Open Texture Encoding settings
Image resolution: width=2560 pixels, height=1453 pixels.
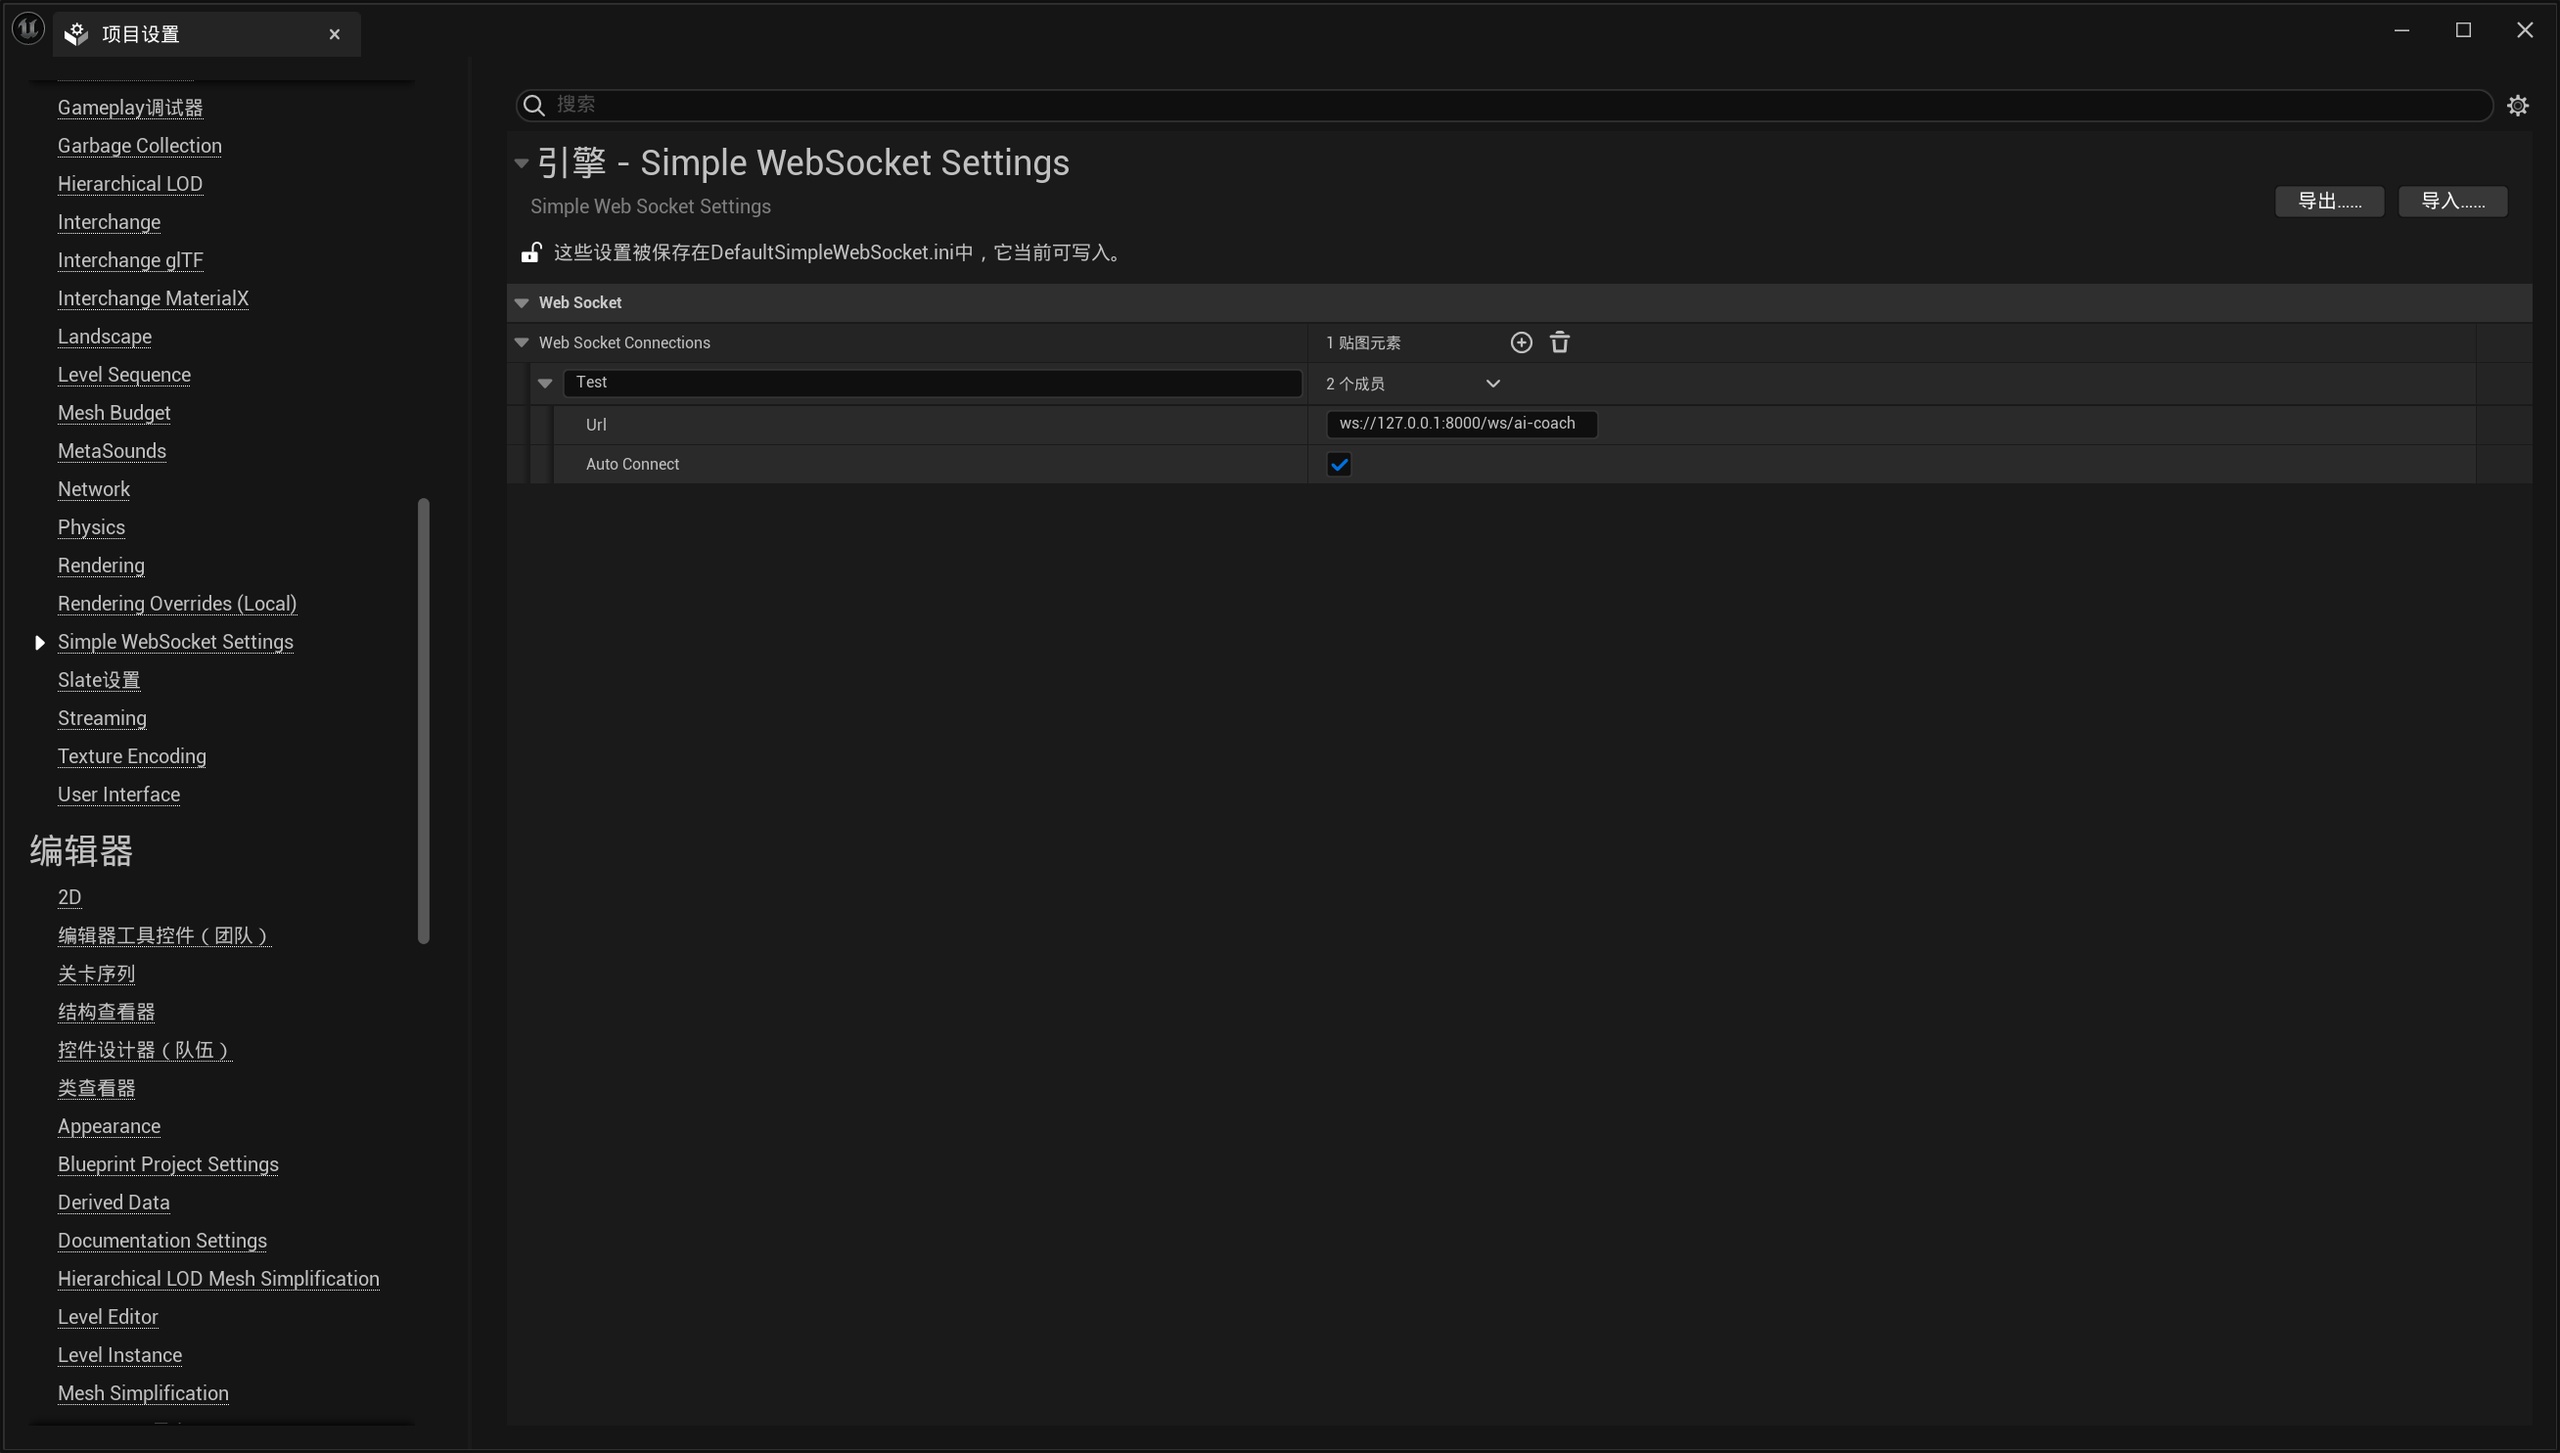click(132, 756)
